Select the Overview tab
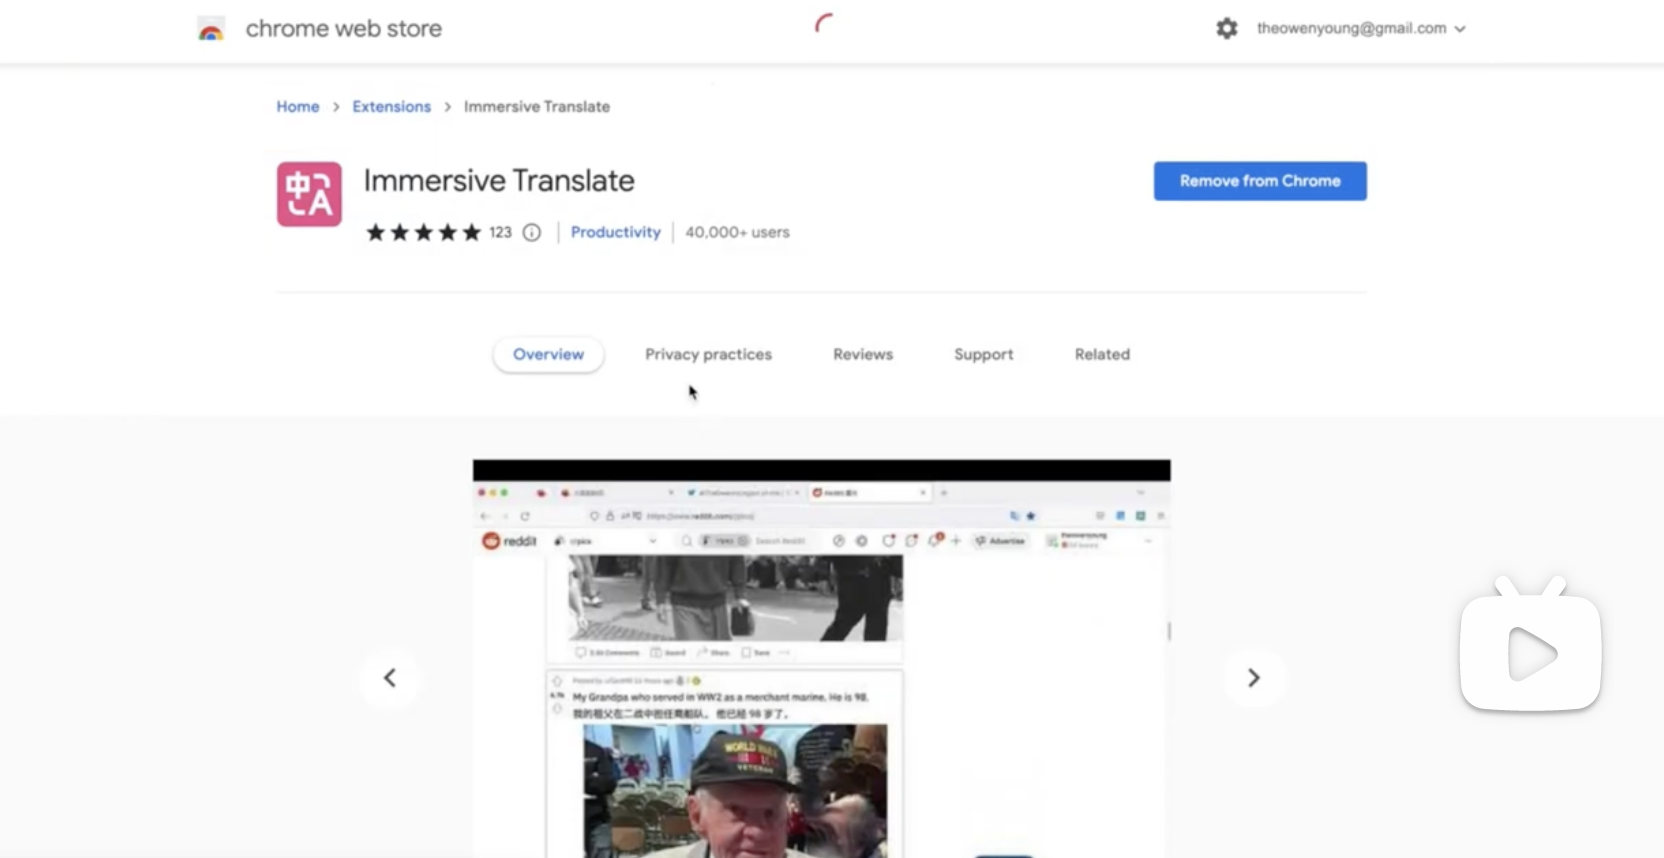The width and height of the screenshot is (1664, 858). [x=548, y=354]
